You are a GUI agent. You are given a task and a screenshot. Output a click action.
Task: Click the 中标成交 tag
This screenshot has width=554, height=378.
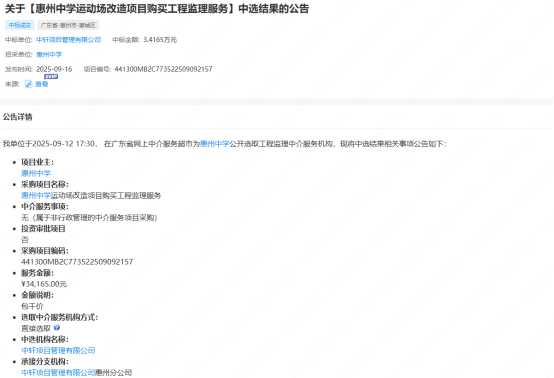(x=20, y=25)
